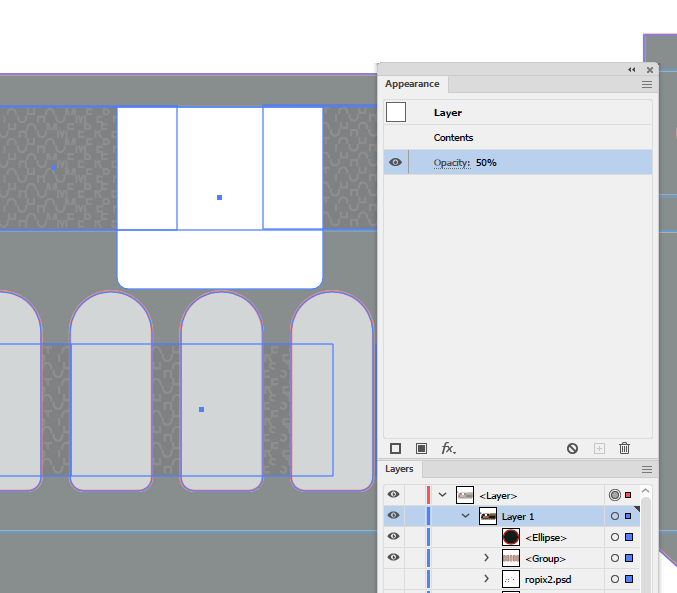
Task: Click Clear Appearance icon
Action: 572,448
